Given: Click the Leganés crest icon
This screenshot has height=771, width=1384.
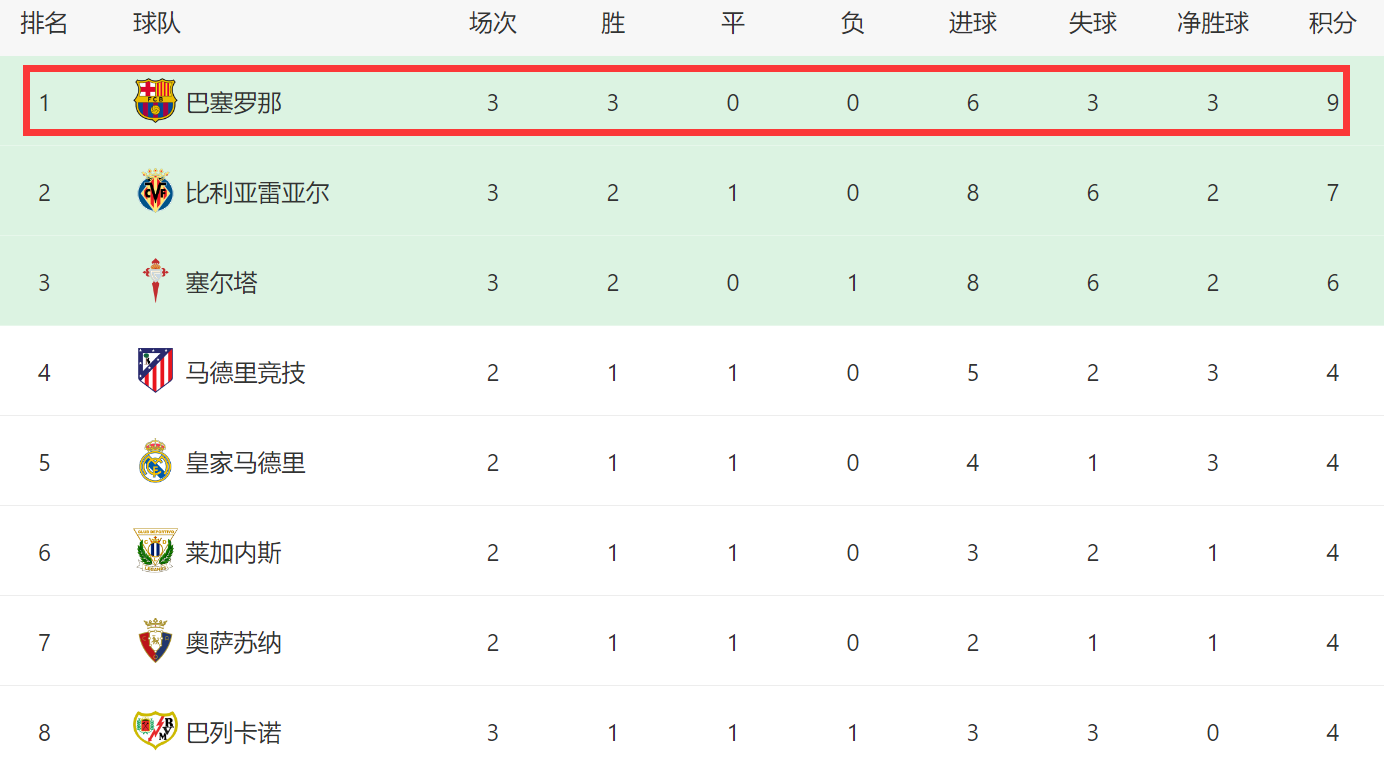Looking at the screenshot, I should pyautogui.click(x=155, y=551).
